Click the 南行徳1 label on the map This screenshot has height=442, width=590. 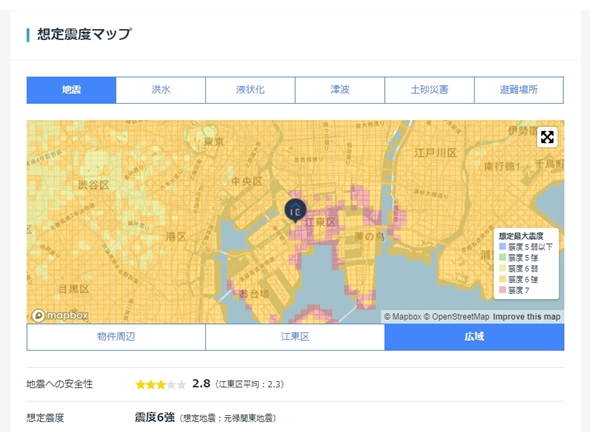click(x=502, y=166)
